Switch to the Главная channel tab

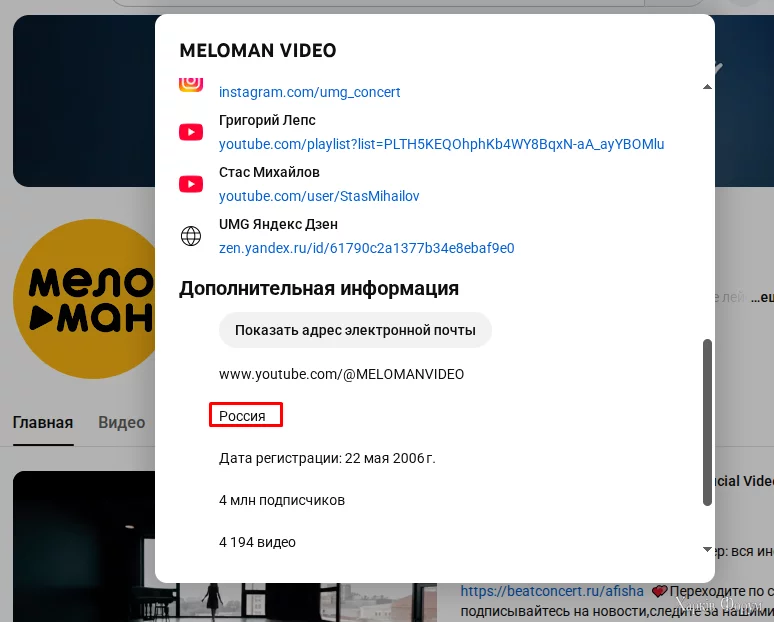click(43, 423)
